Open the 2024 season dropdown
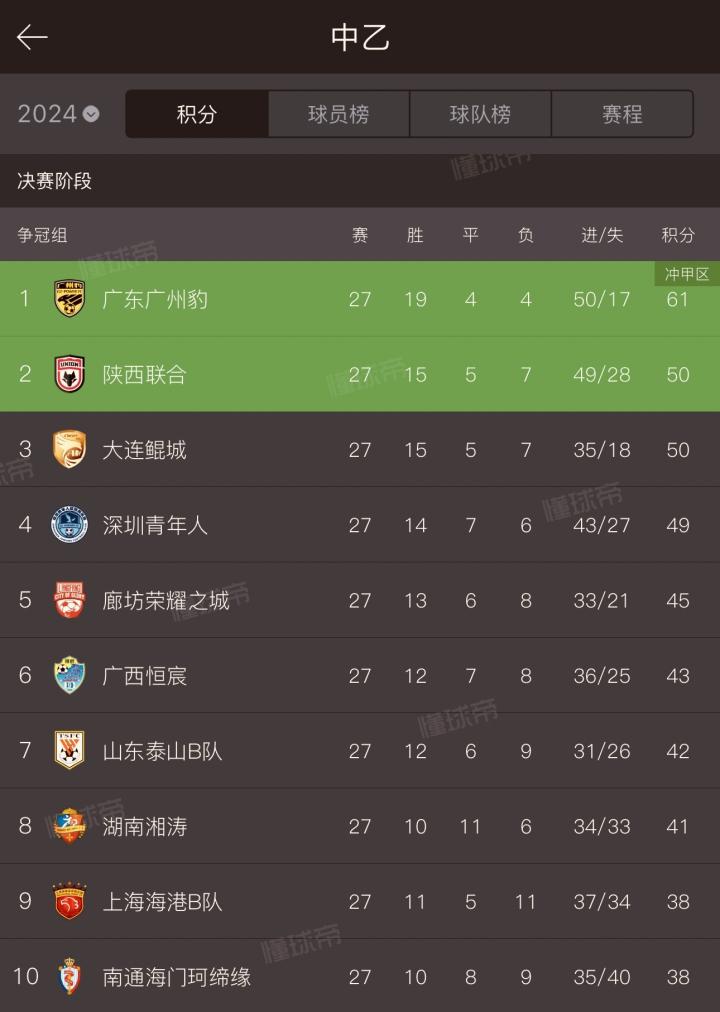 pos(58,114)
